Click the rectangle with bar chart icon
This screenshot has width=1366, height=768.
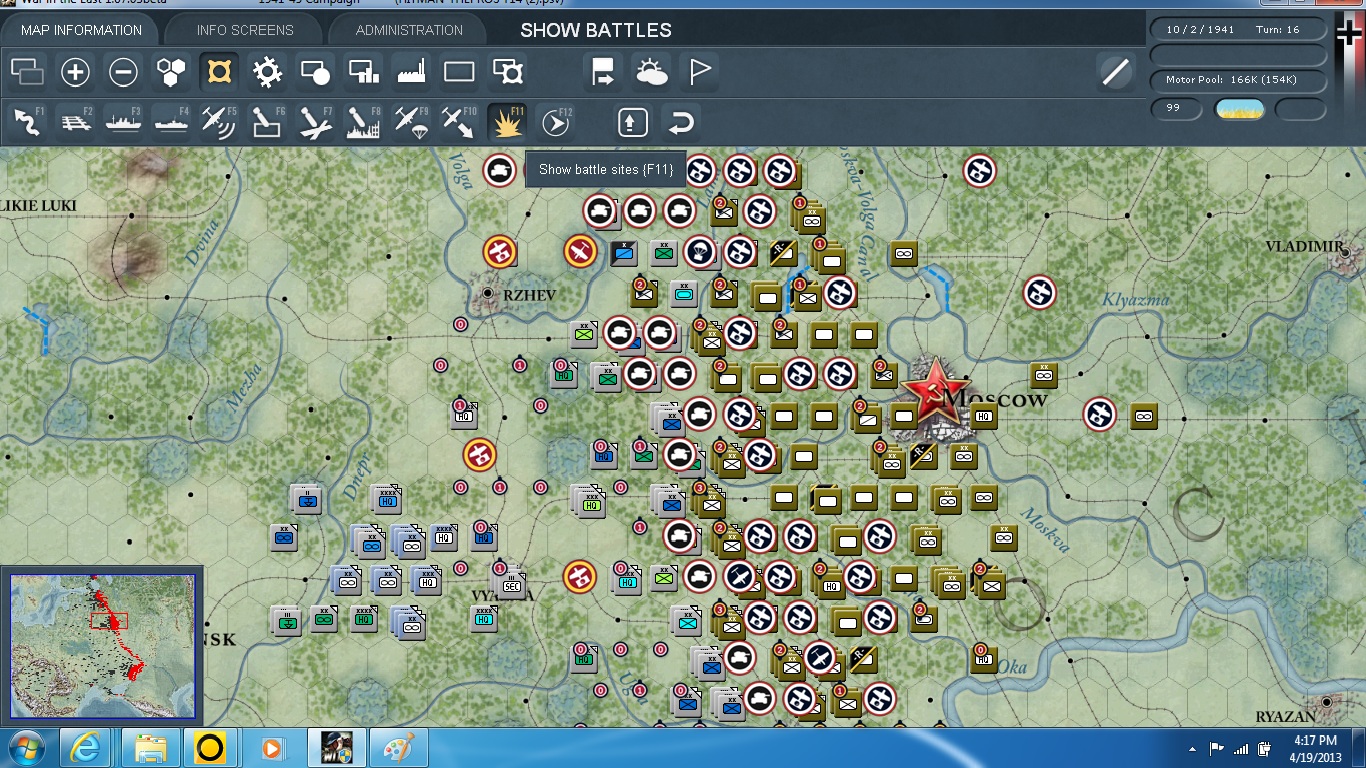click(363, 71)
